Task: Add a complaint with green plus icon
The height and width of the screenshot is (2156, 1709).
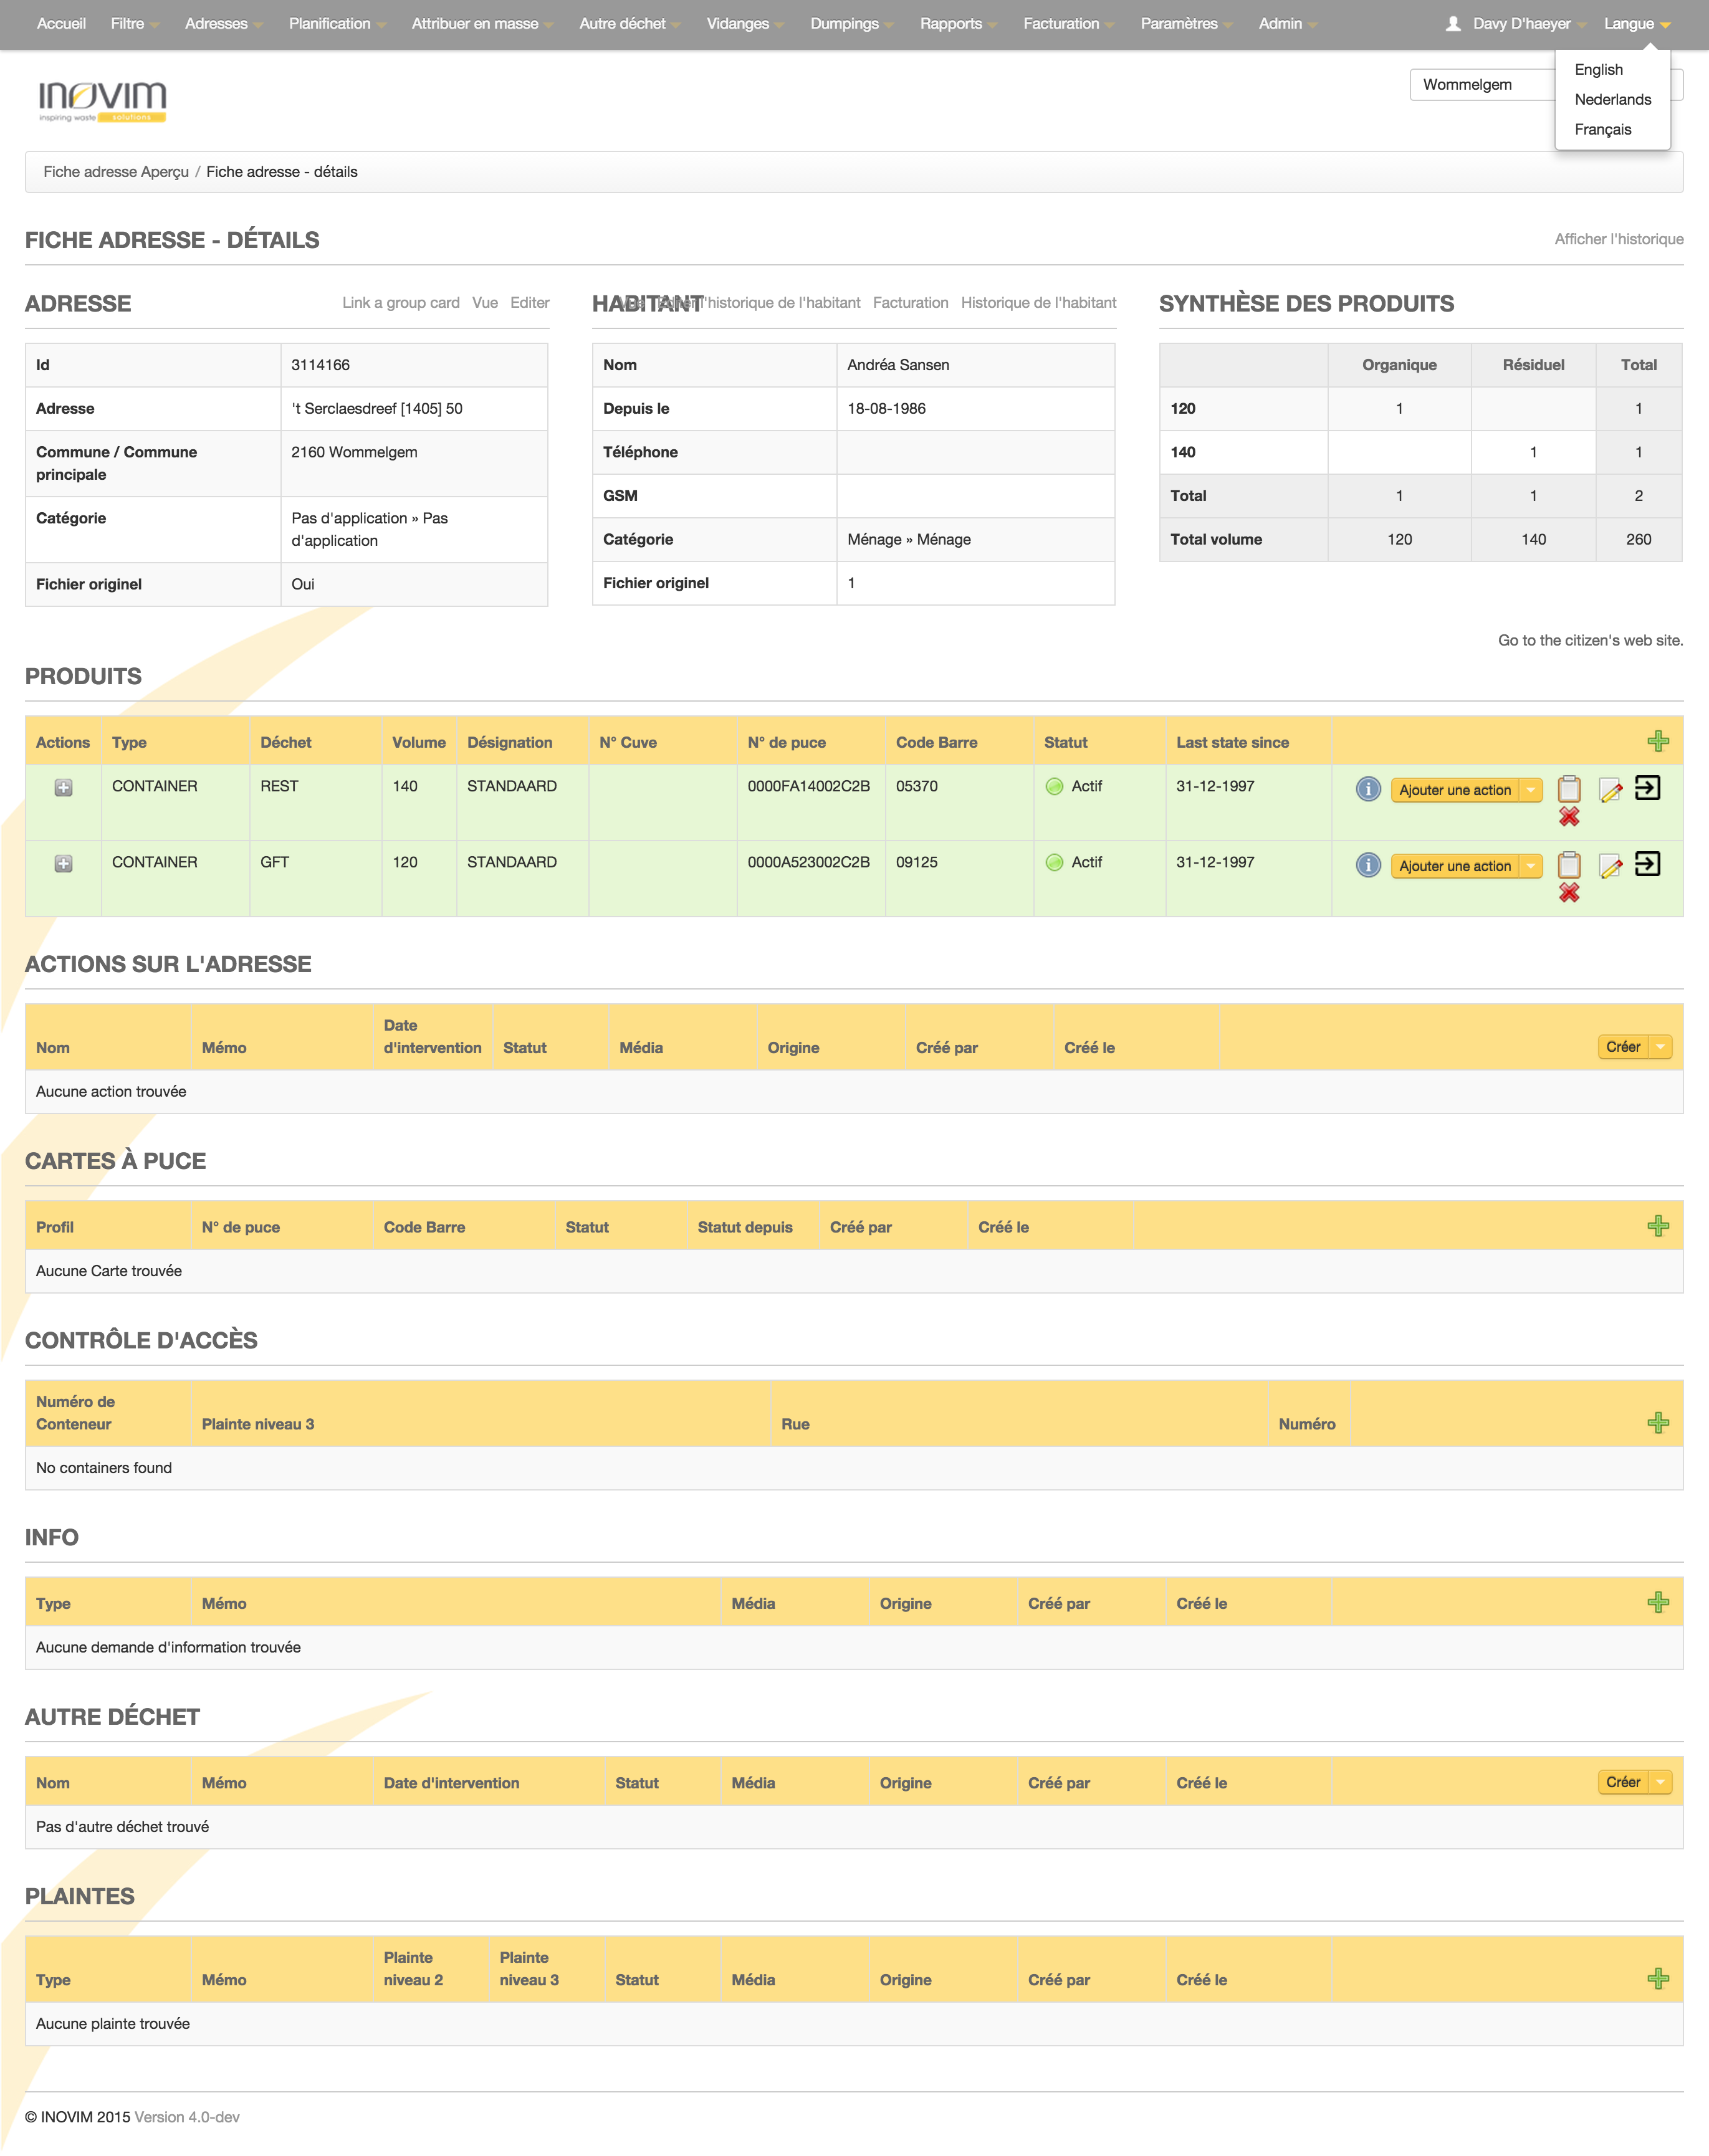Action: tap(1658, 1978)
